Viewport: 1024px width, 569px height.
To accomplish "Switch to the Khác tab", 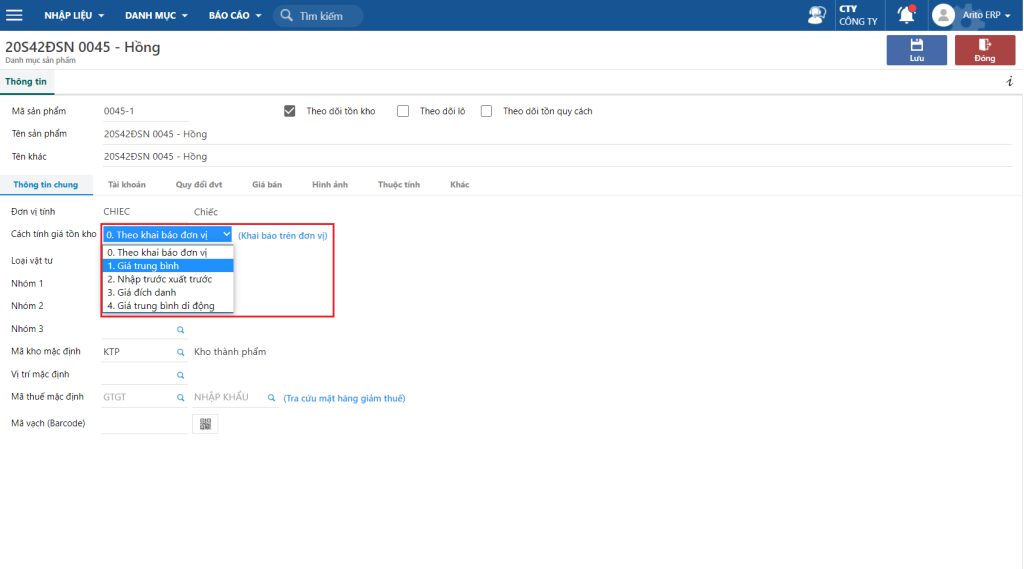I will pos(460,185).
